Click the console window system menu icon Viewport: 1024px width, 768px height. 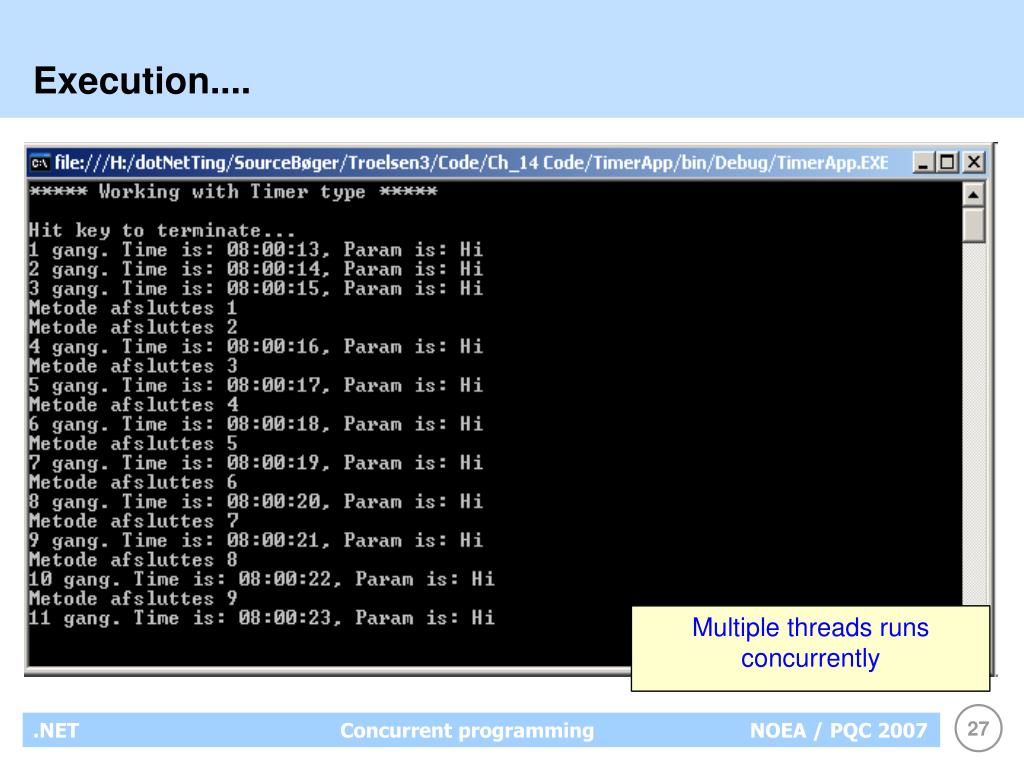coord(40,163)
